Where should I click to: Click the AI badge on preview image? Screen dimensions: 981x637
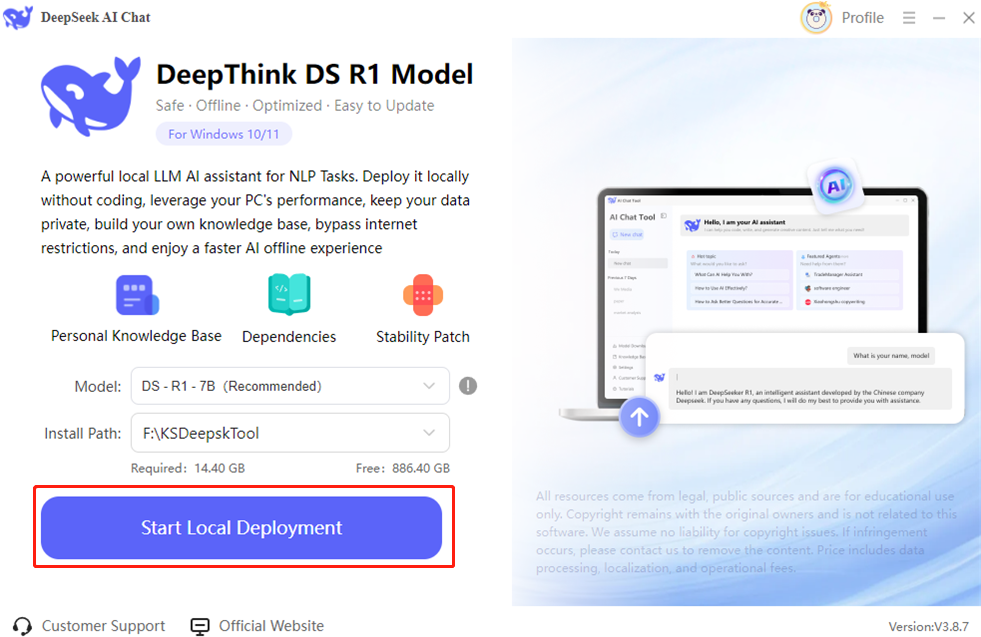pos(835,185)
